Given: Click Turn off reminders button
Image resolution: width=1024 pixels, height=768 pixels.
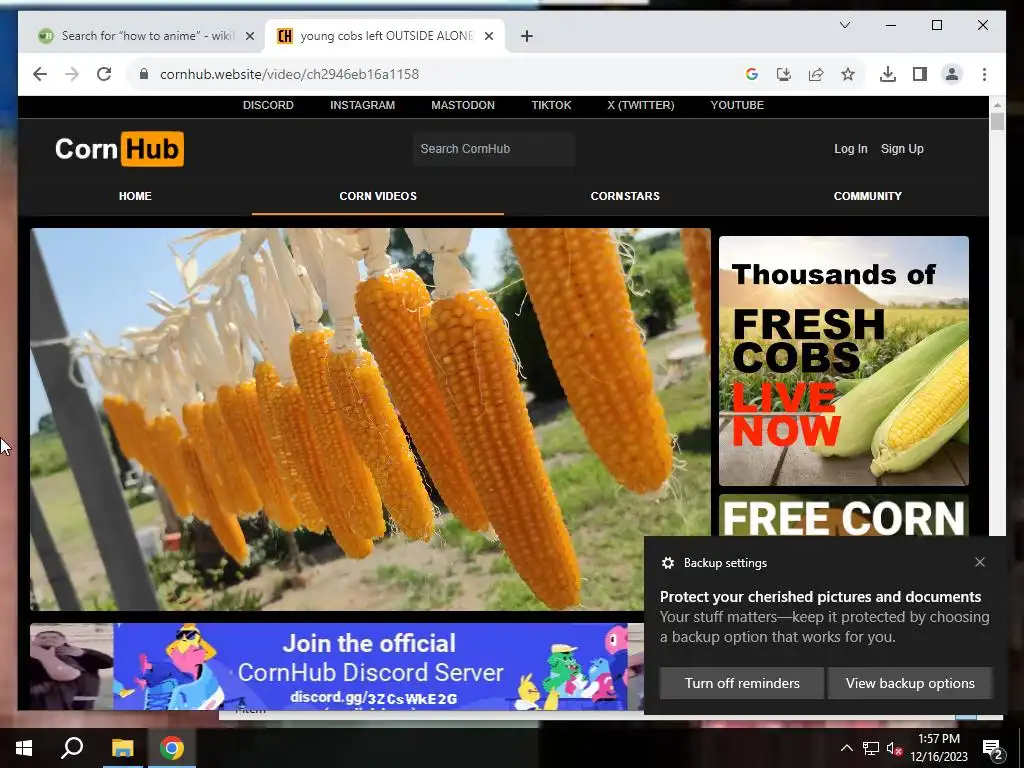Looking at the screenshot, I should [x=742, y=683].
